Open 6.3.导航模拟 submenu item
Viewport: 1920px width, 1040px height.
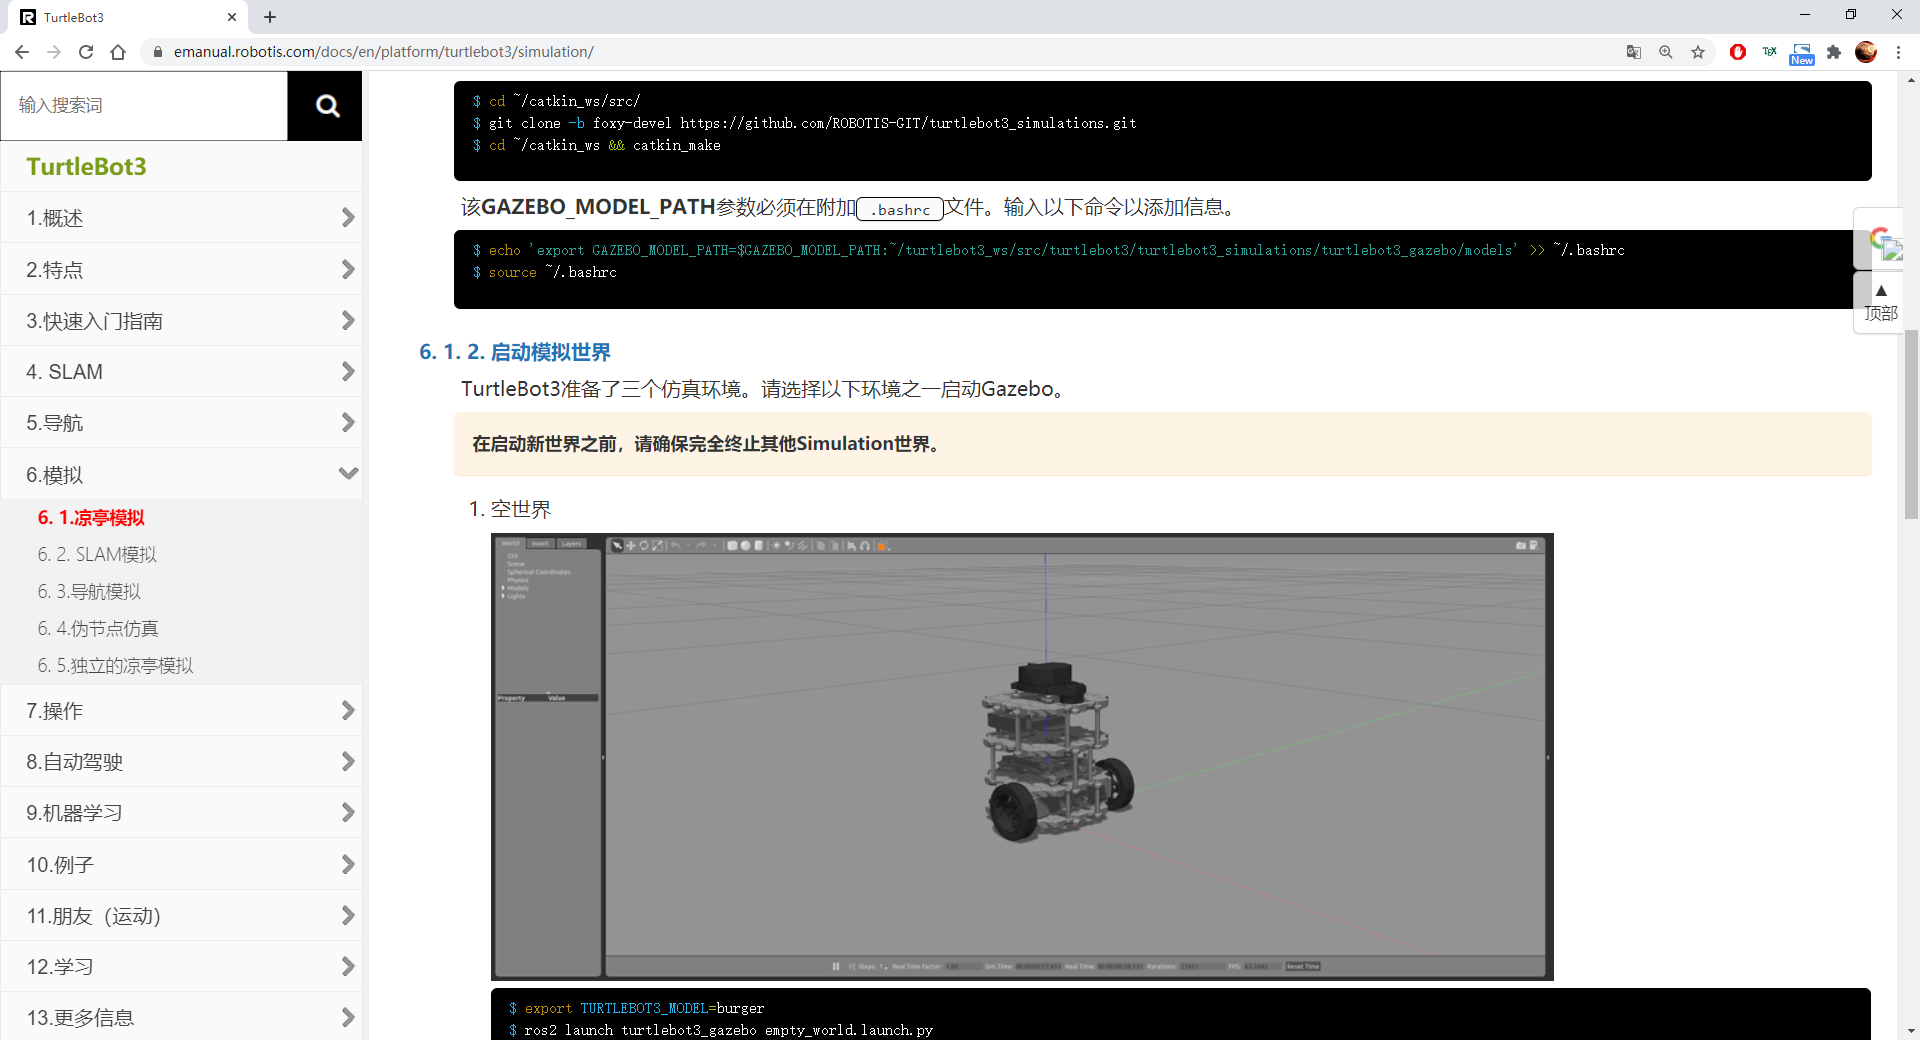[89, 592]
